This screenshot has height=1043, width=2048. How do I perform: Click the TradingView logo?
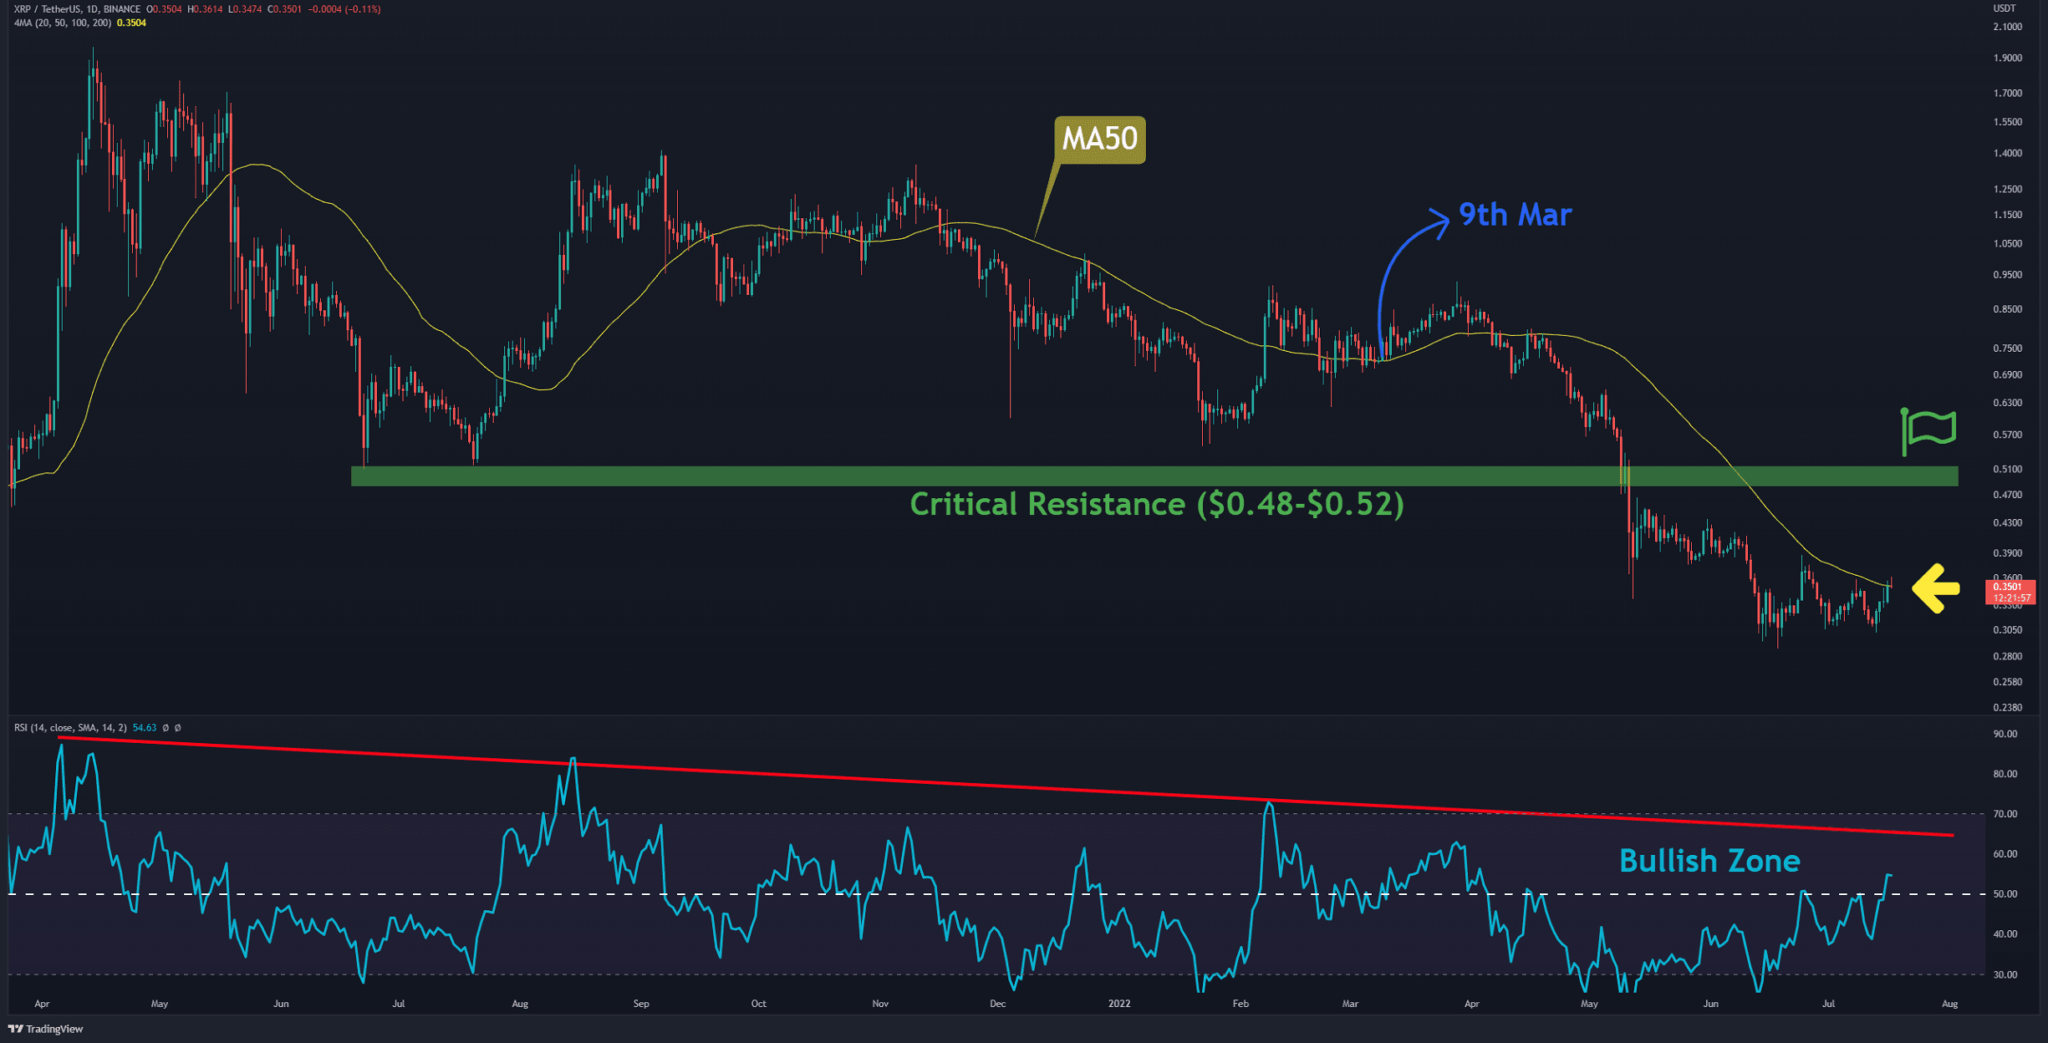pos(46,1028)
